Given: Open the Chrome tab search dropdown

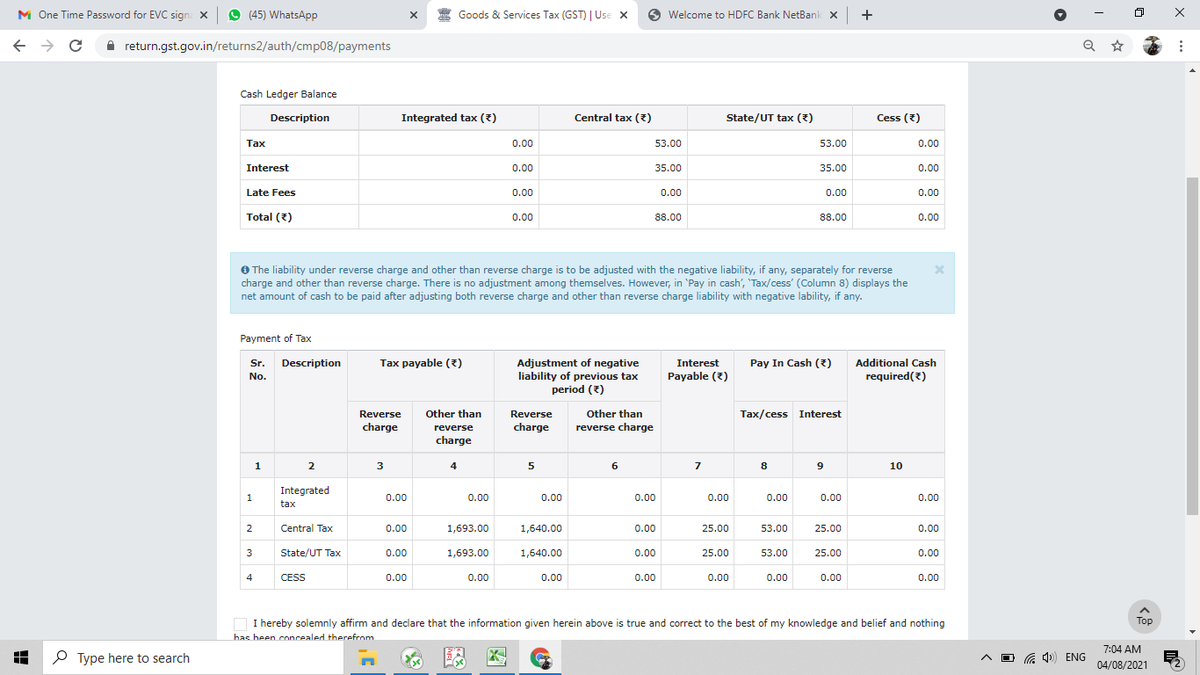Looking at the screenshot, I should [1060, 15].
